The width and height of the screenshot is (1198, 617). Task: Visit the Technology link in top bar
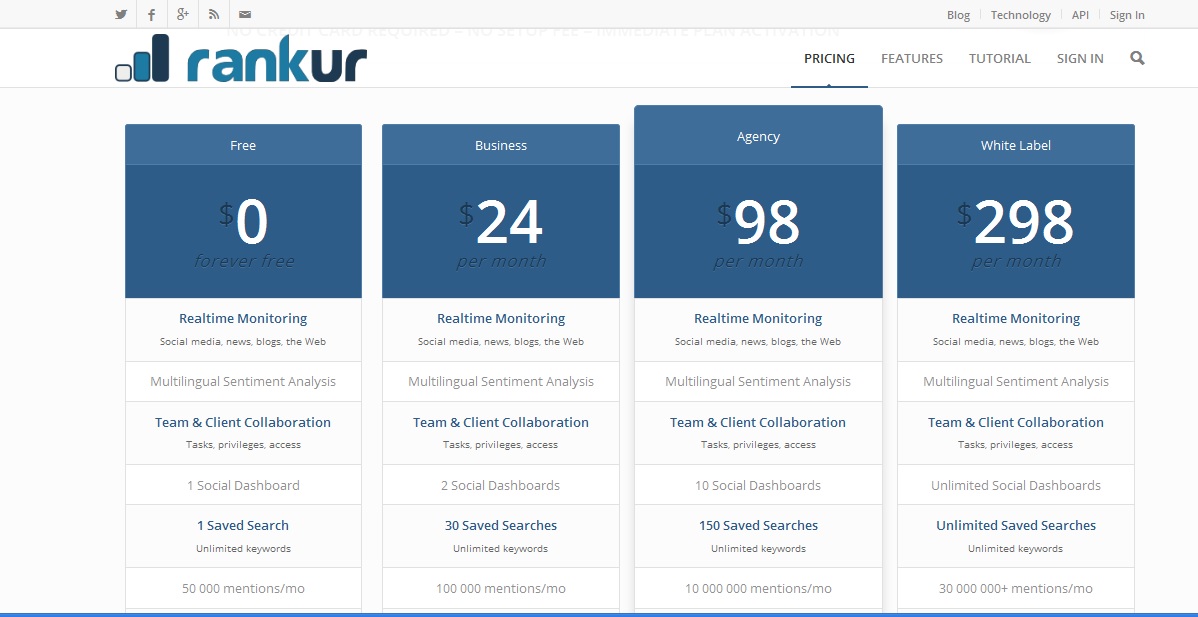pyautogui.click(x=1021, y=15)
